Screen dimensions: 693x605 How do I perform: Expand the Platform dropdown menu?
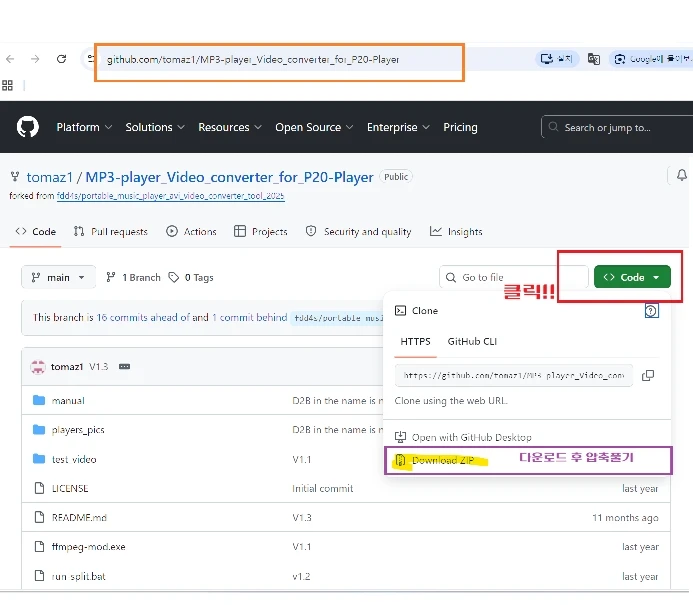[84, 127]
